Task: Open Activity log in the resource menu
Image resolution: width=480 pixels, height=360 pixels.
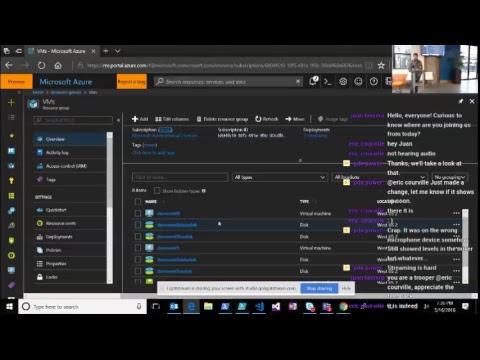Action: click(x=70, y=152)
